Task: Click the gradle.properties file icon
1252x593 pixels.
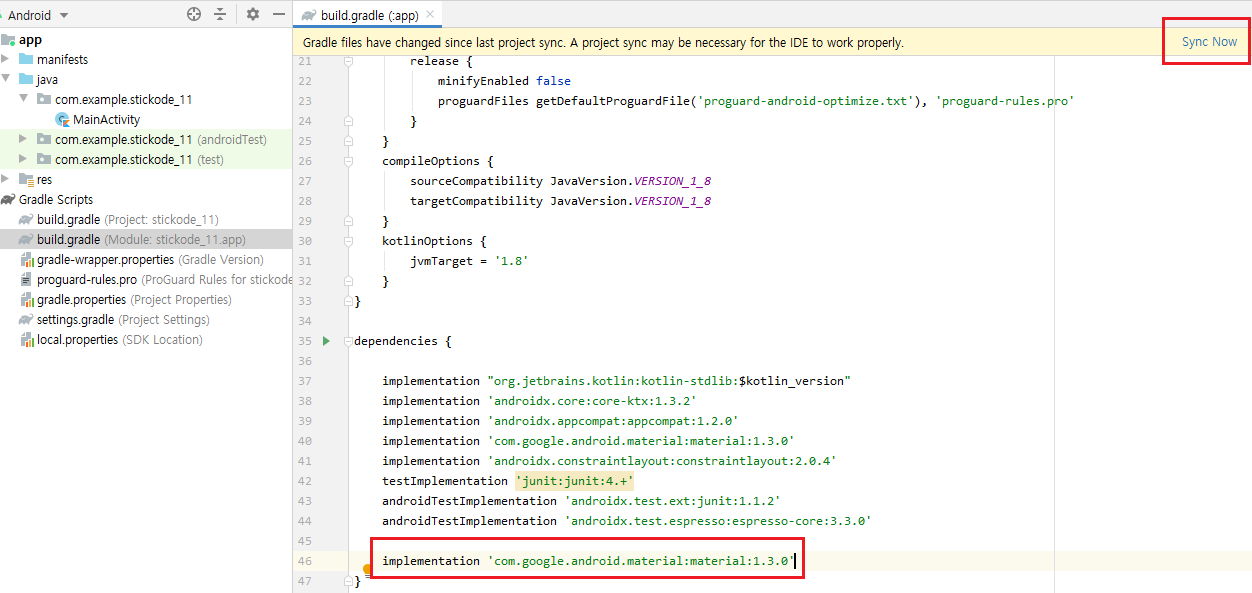Action: 26,300
